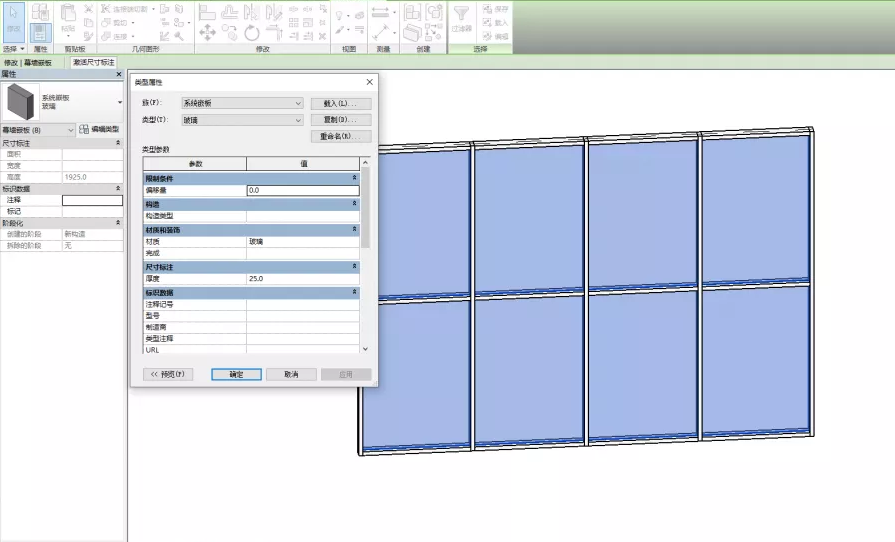This screenshot has width=895, height=542.
Task: Click the Edit selection icon (编辑)
Action: pos(487,36)
